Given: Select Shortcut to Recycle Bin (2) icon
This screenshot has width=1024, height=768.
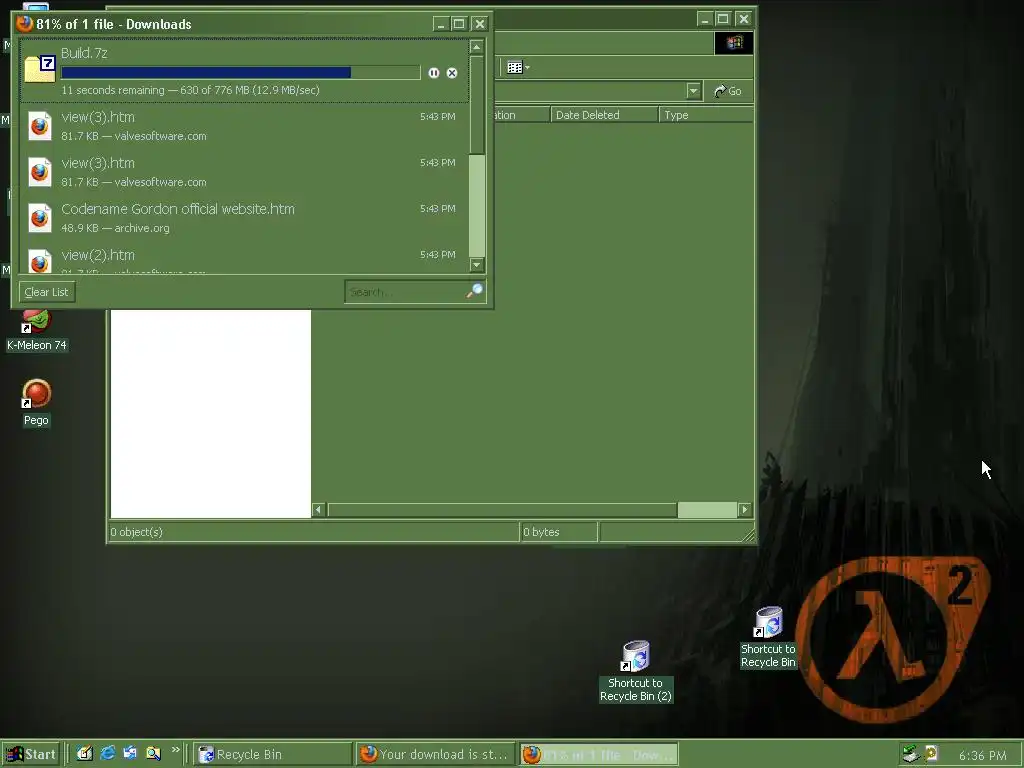Looking at the screenshot, I should click(x=636, y=672).
